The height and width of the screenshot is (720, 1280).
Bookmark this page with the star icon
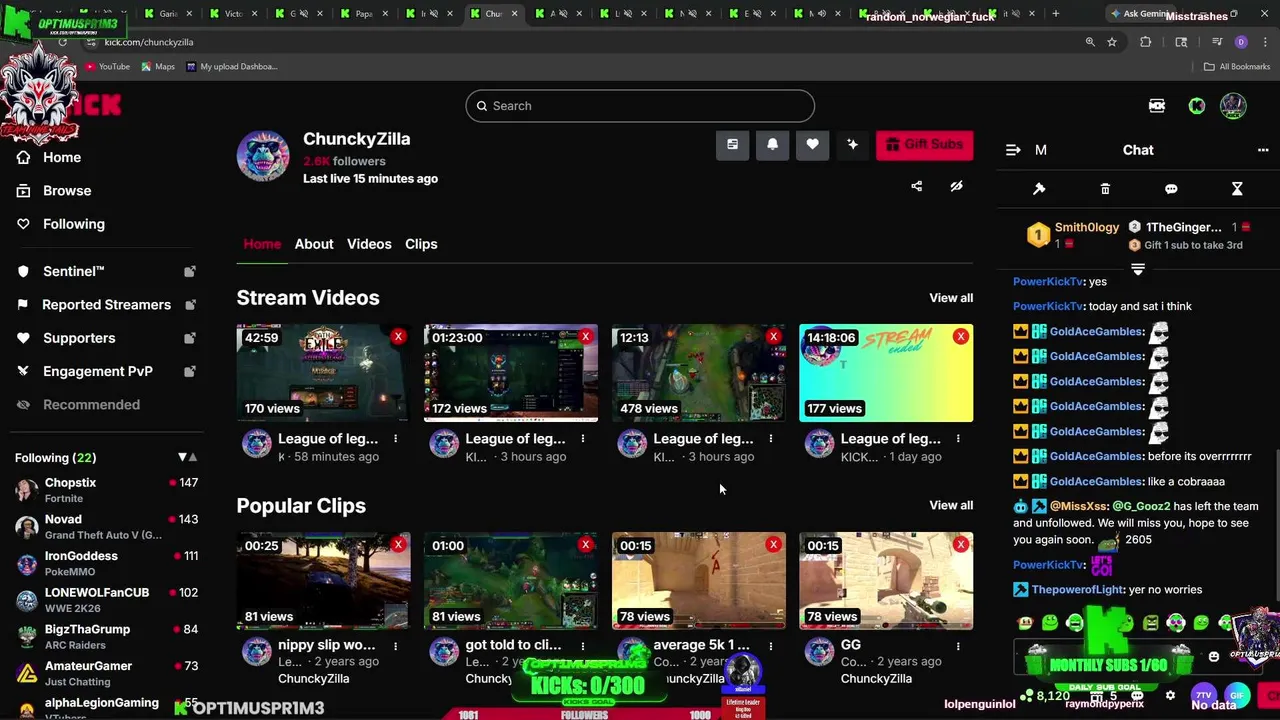(x=1112, y=42)
